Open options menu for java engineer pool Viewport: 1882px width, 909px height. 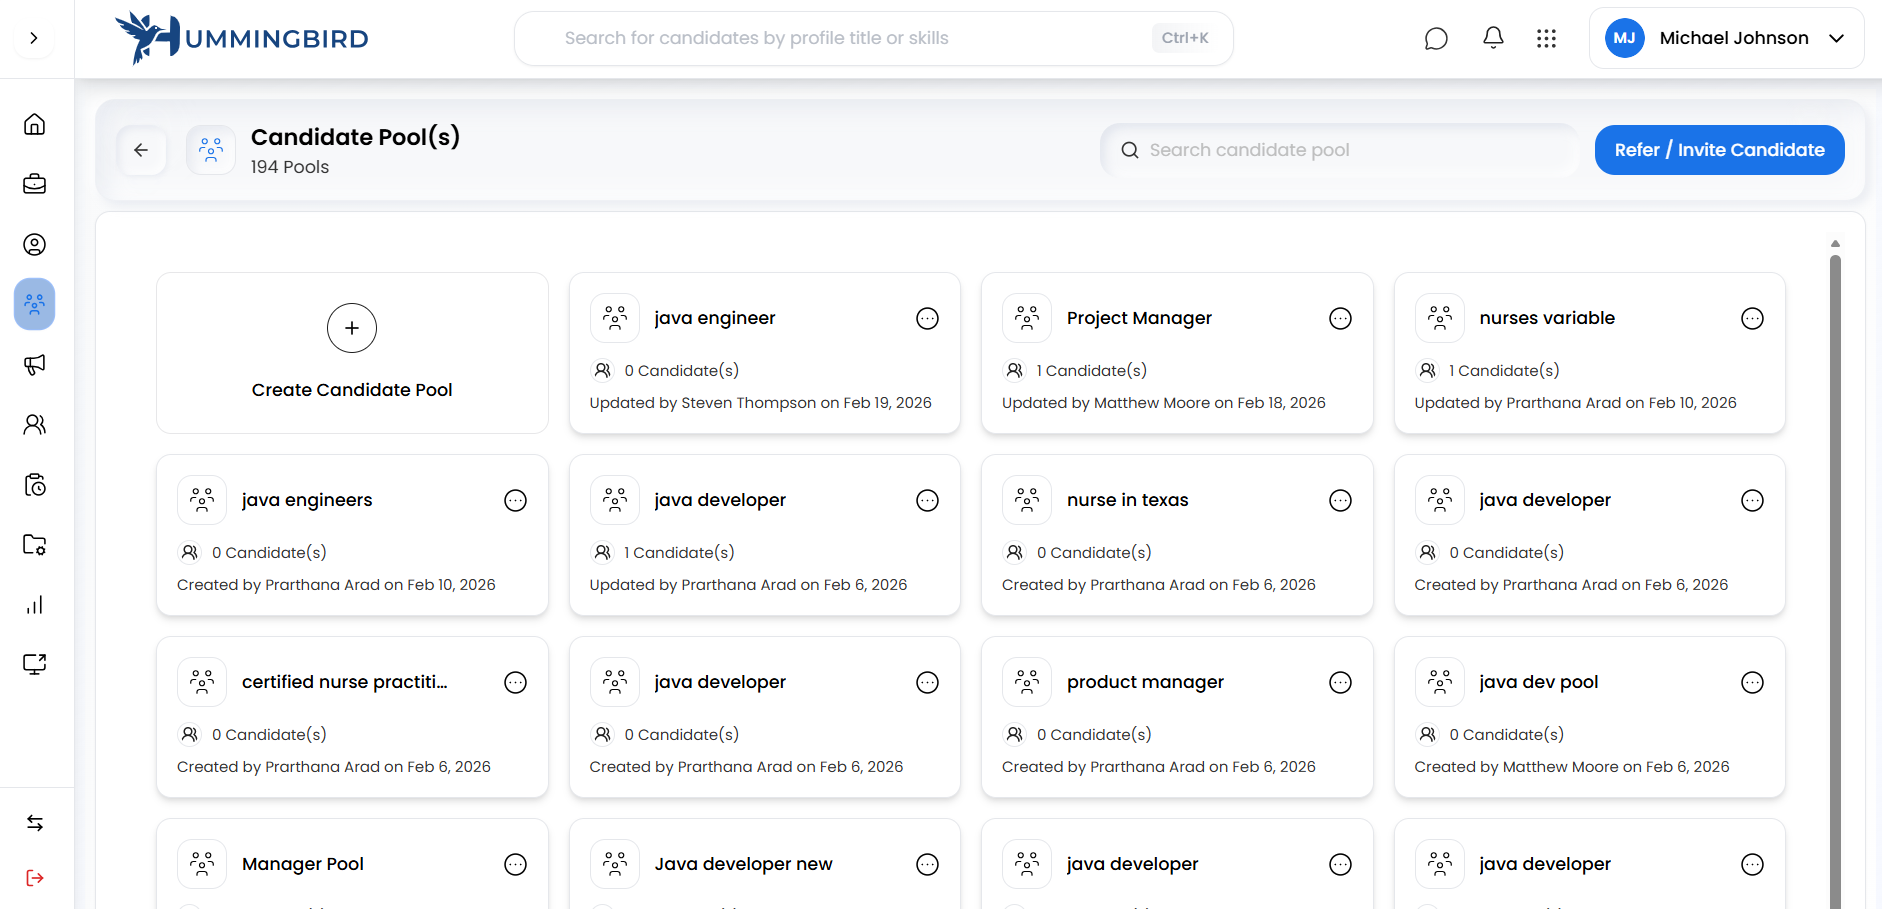(x=927, y=318)
